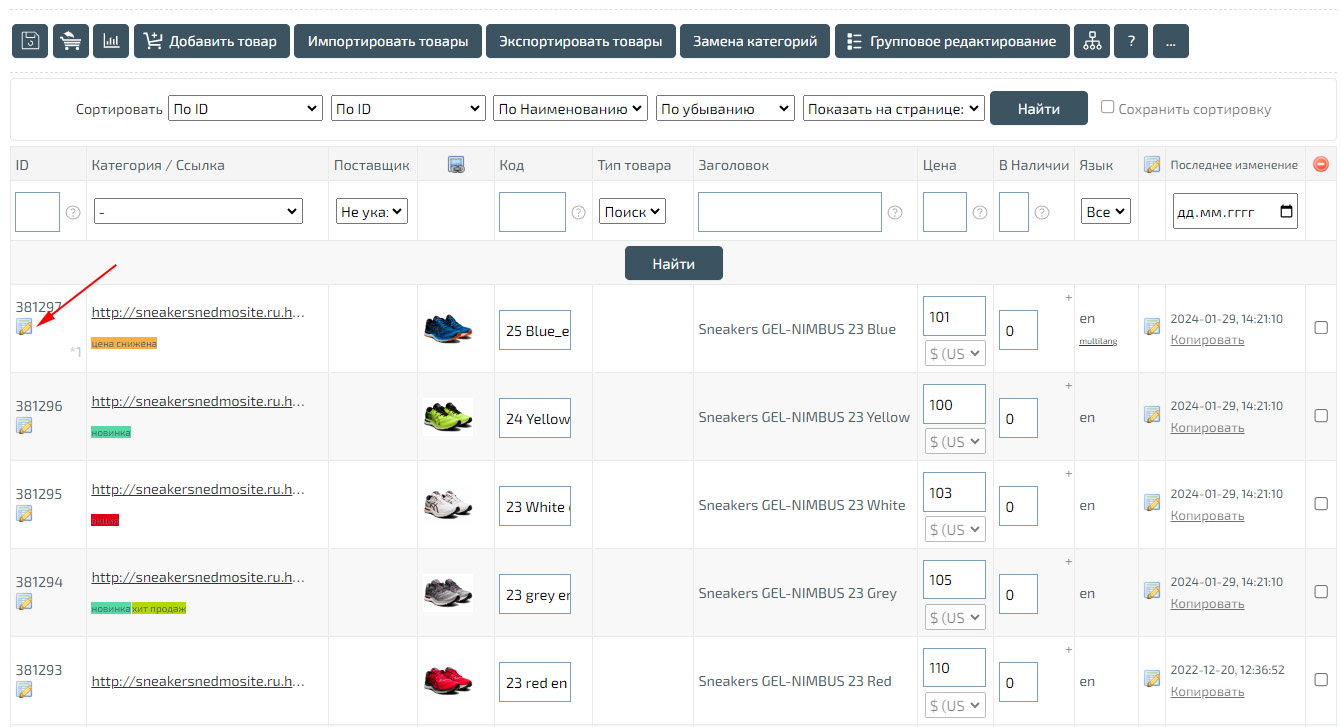Image resolution: width=1342 pixels, height=727 pixels.
Task: Open the statistics chart icon
Action: tap(111, 41)
